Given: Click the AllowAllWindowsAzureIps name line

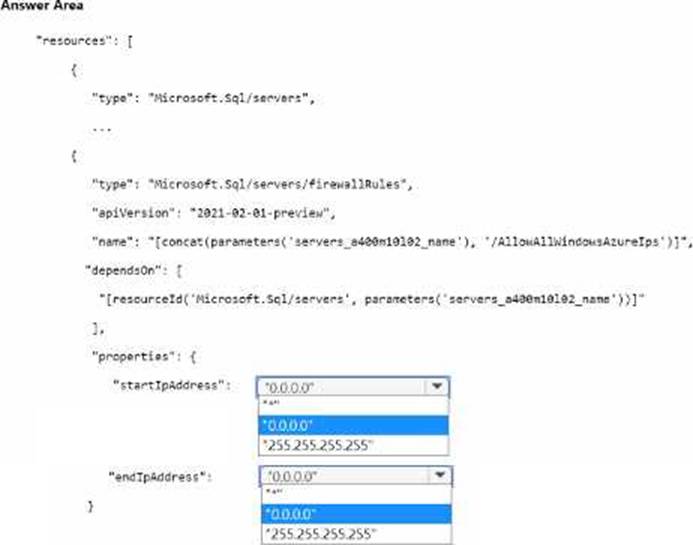Looking at the screenshot, I should coord(392,242).
